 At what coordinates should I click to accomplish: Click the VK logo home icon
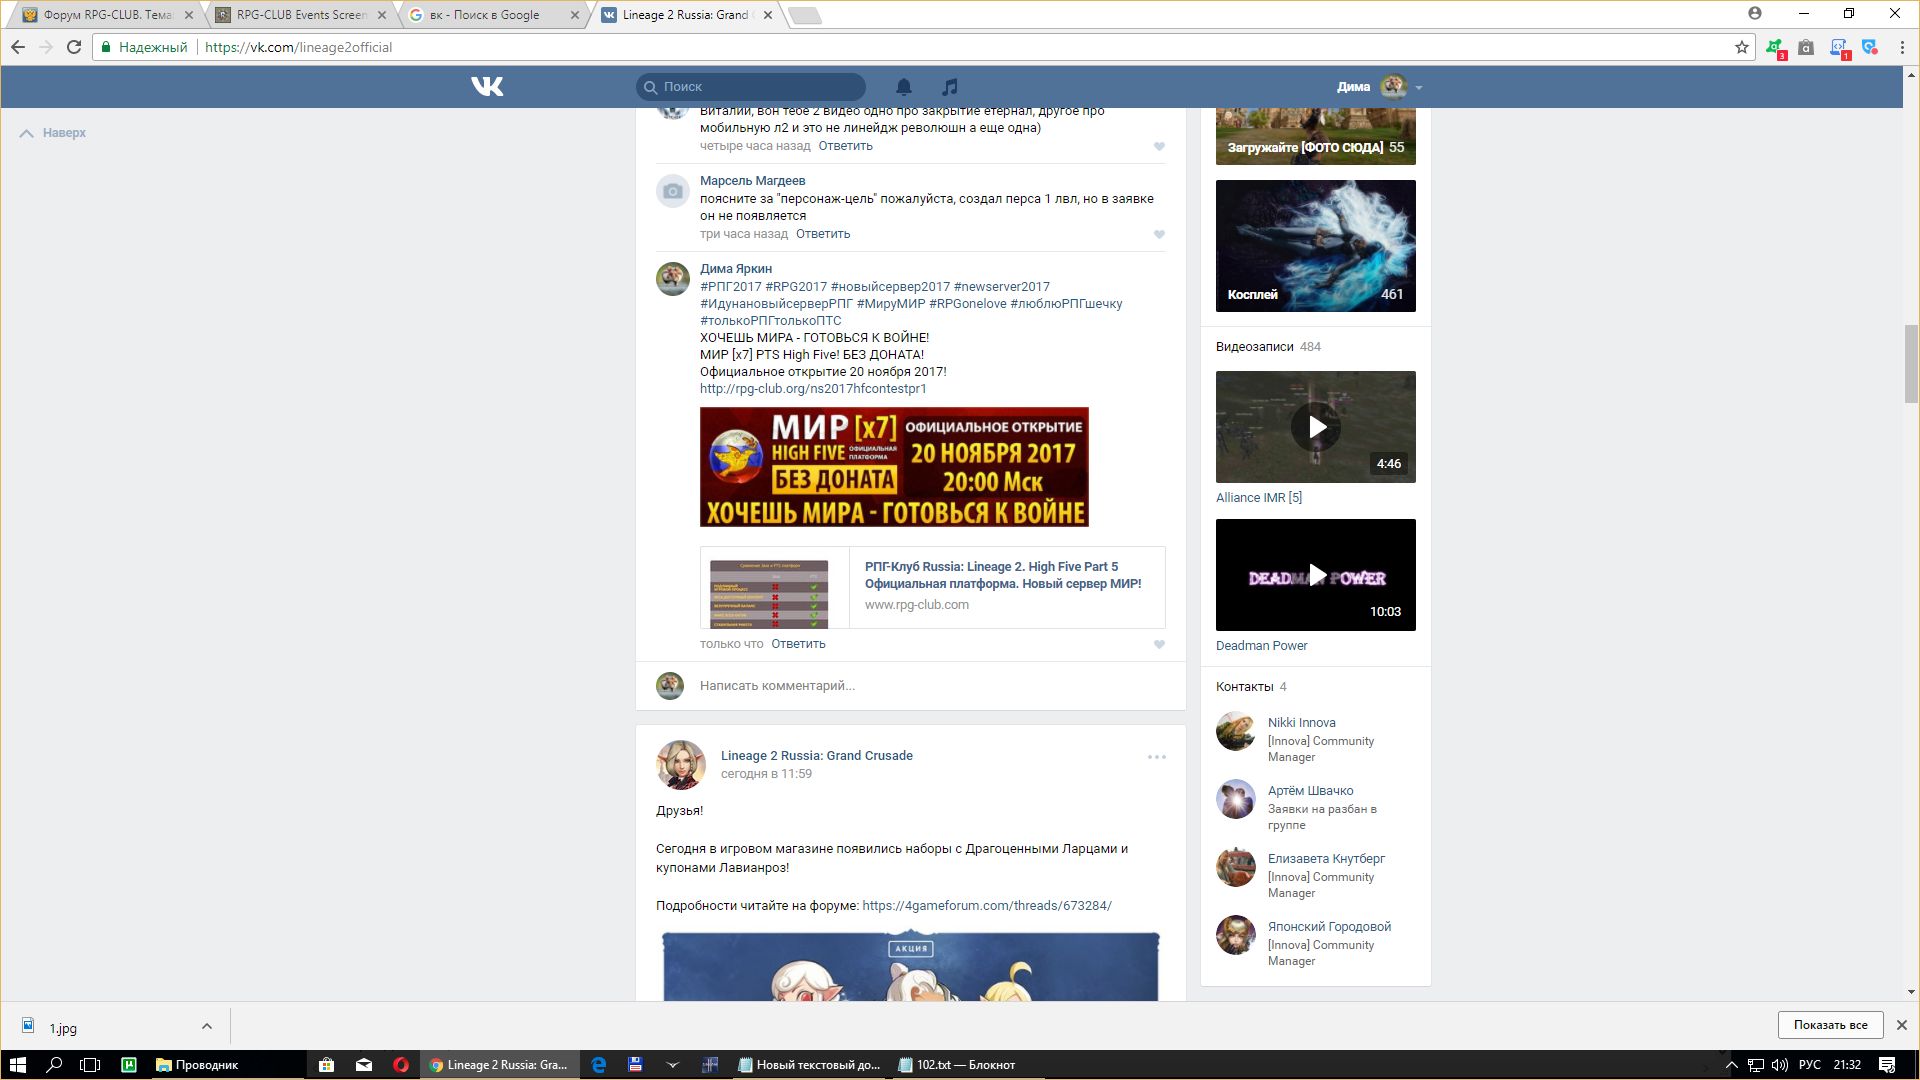click(487, 87)
